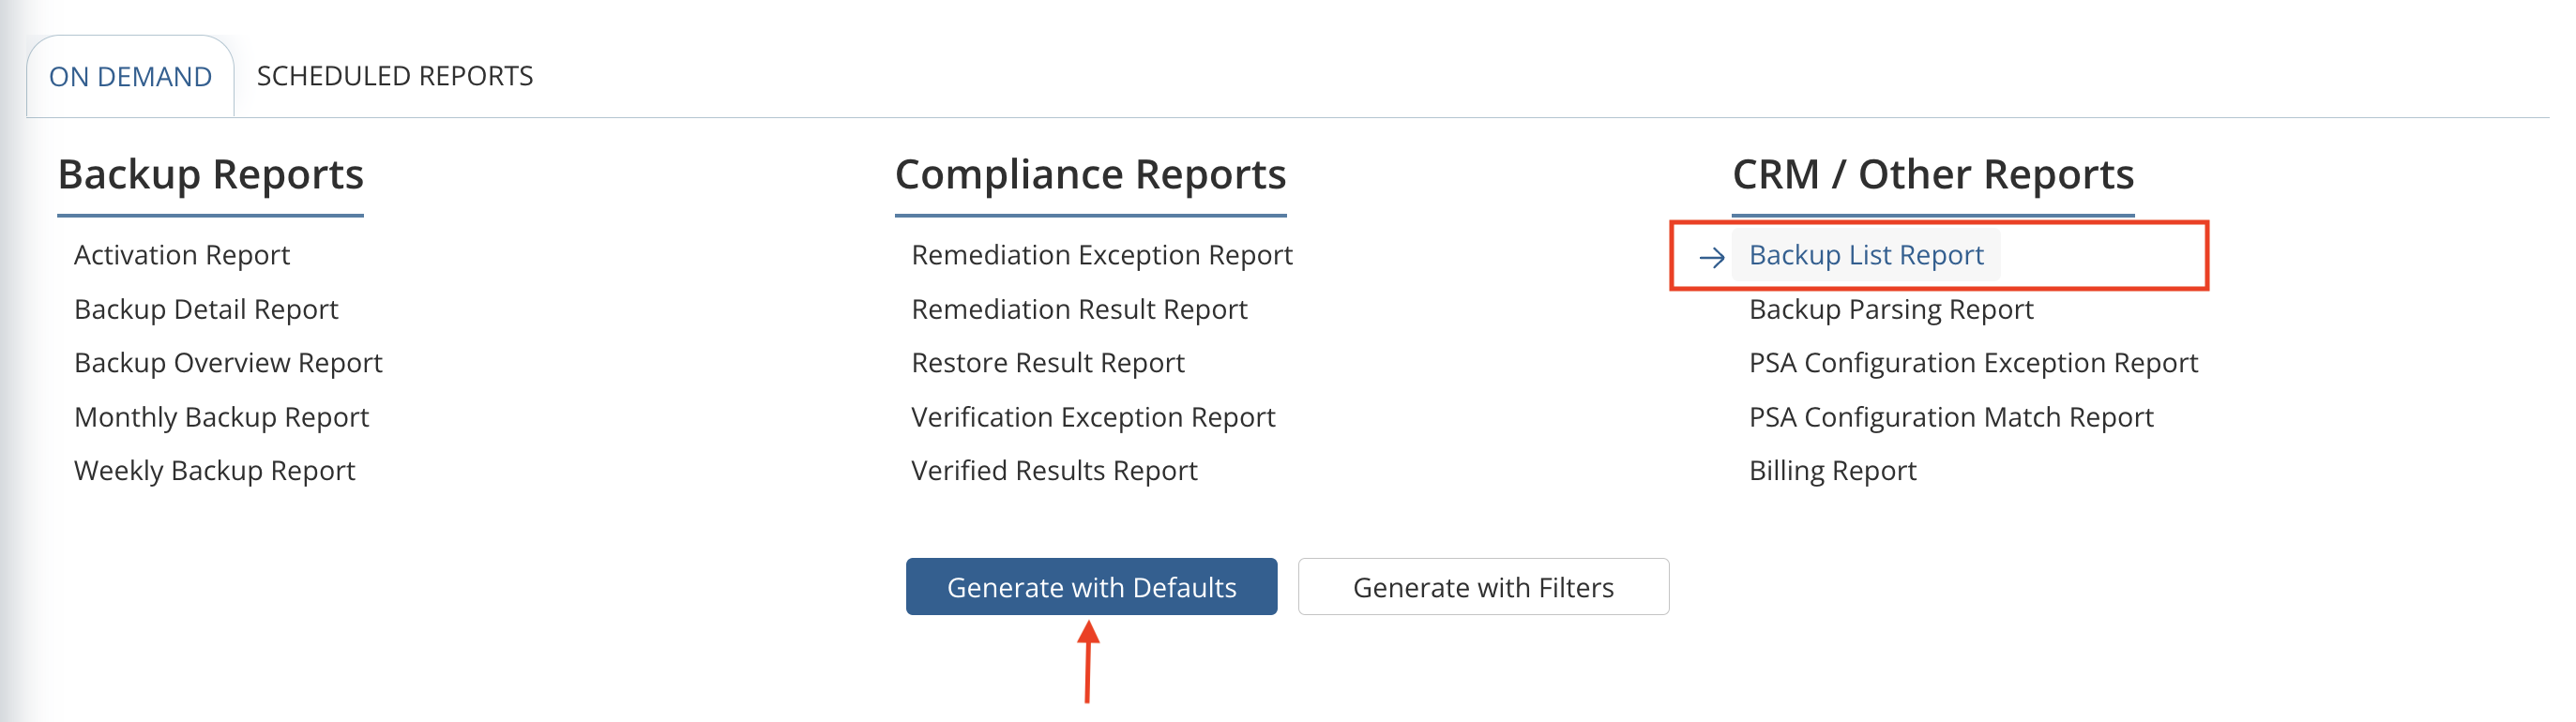Choose Verified Results Report
Viewport: 2576px width, 722px height.
click(x=1054, y=471)
